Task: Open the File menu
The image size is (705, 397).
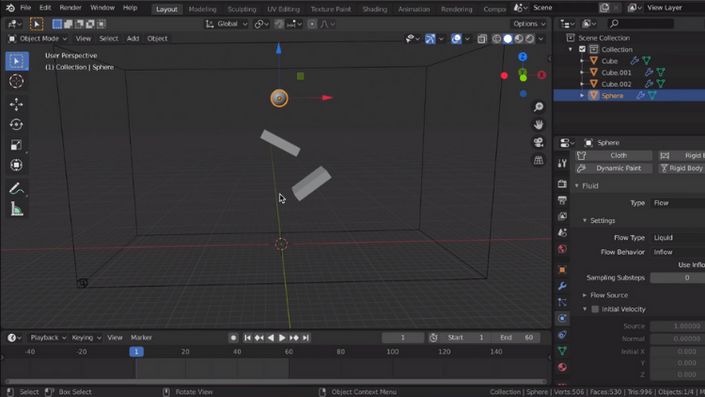Action: (26, 8)
